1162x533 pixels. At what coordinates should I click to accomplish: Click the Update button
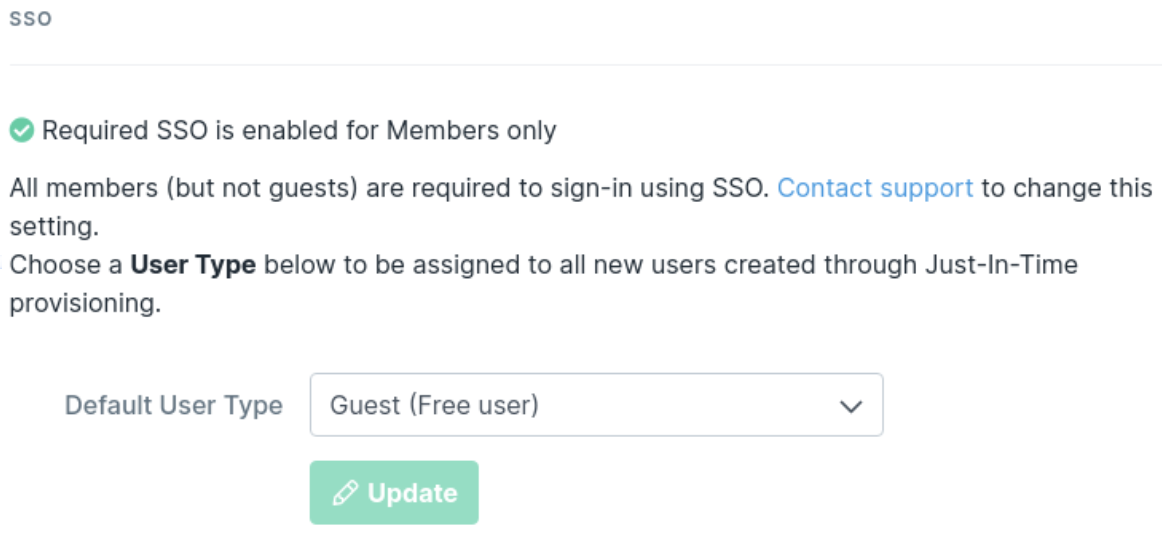click(394, 492)
